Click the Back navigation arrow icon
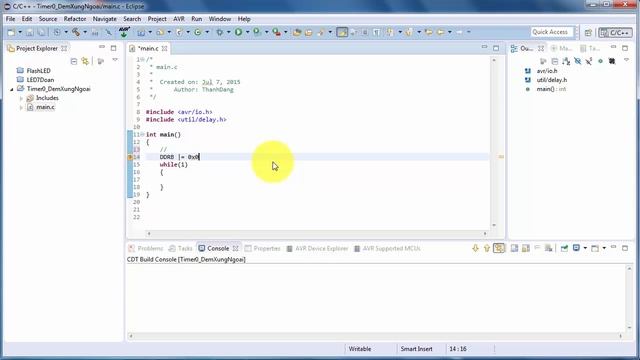 440,32
